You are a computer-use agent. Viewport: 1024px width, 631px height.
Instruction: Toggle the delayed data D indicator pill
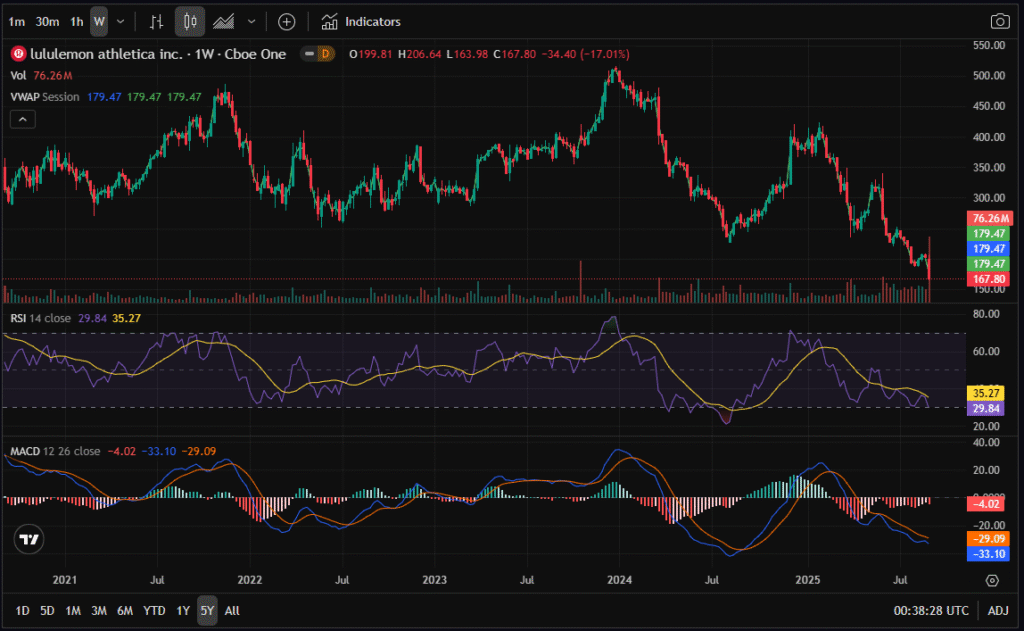[x=323, y=53]
